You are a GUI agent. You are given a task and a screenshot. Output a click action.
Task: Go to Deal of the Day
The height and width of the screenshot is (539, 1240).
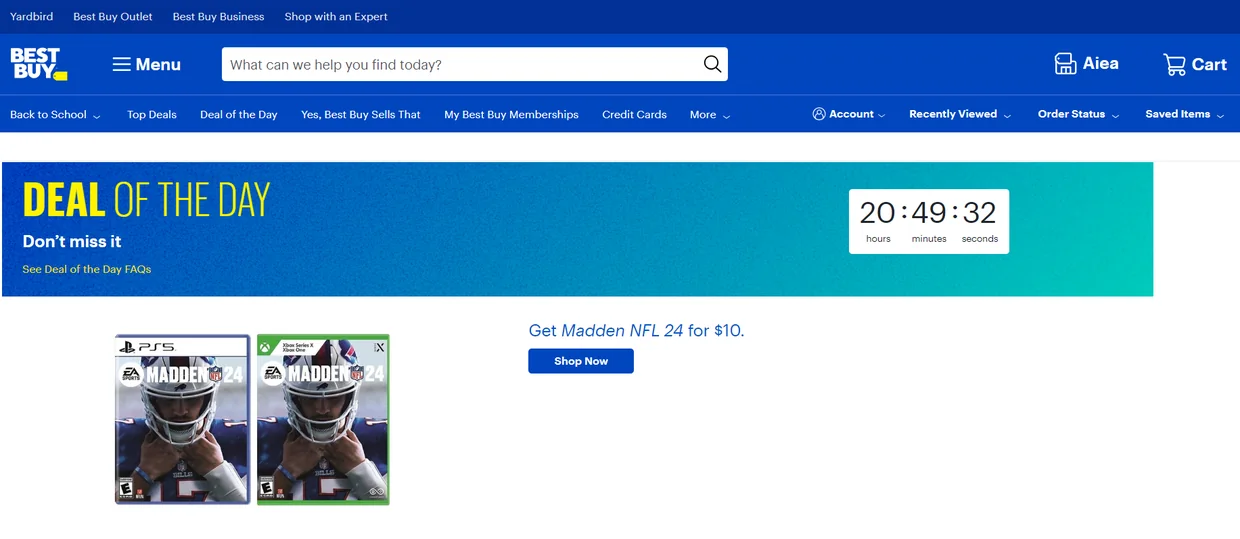click(x=239, y=114)
